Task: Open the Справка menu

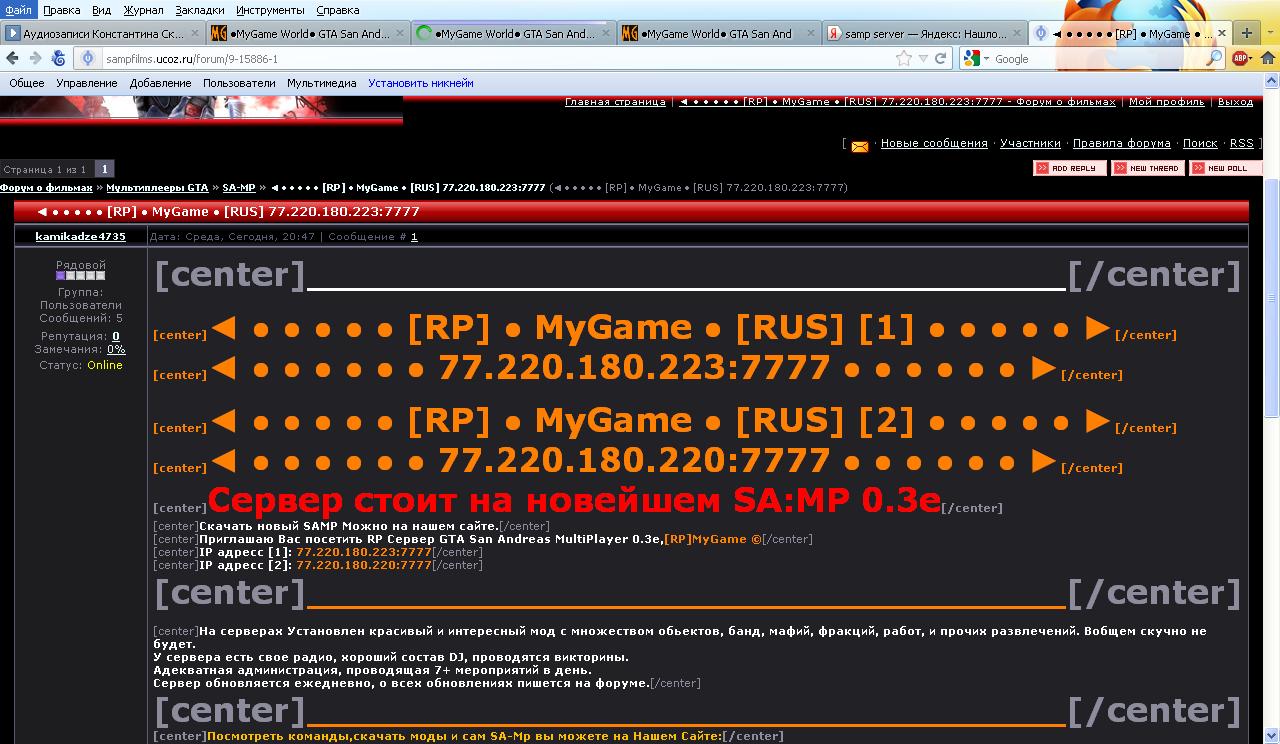Action: [x=338, y=10]
